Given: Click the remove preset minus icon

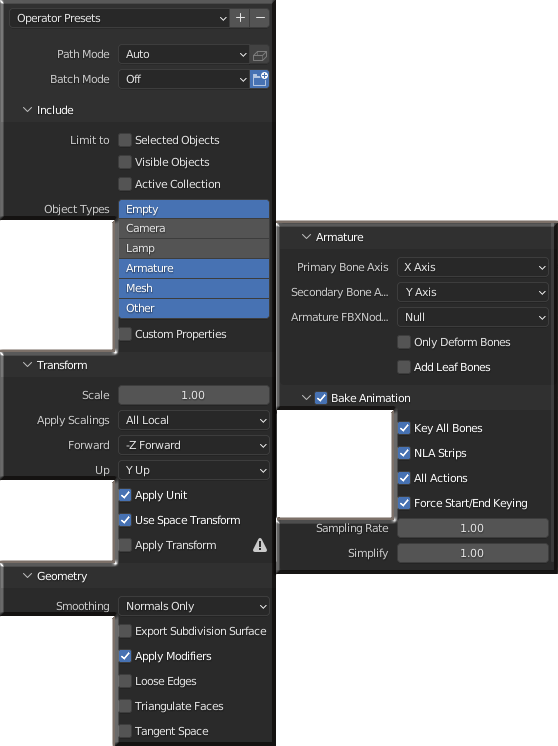Looking at the screenshot, I should [x=260, y=18].
